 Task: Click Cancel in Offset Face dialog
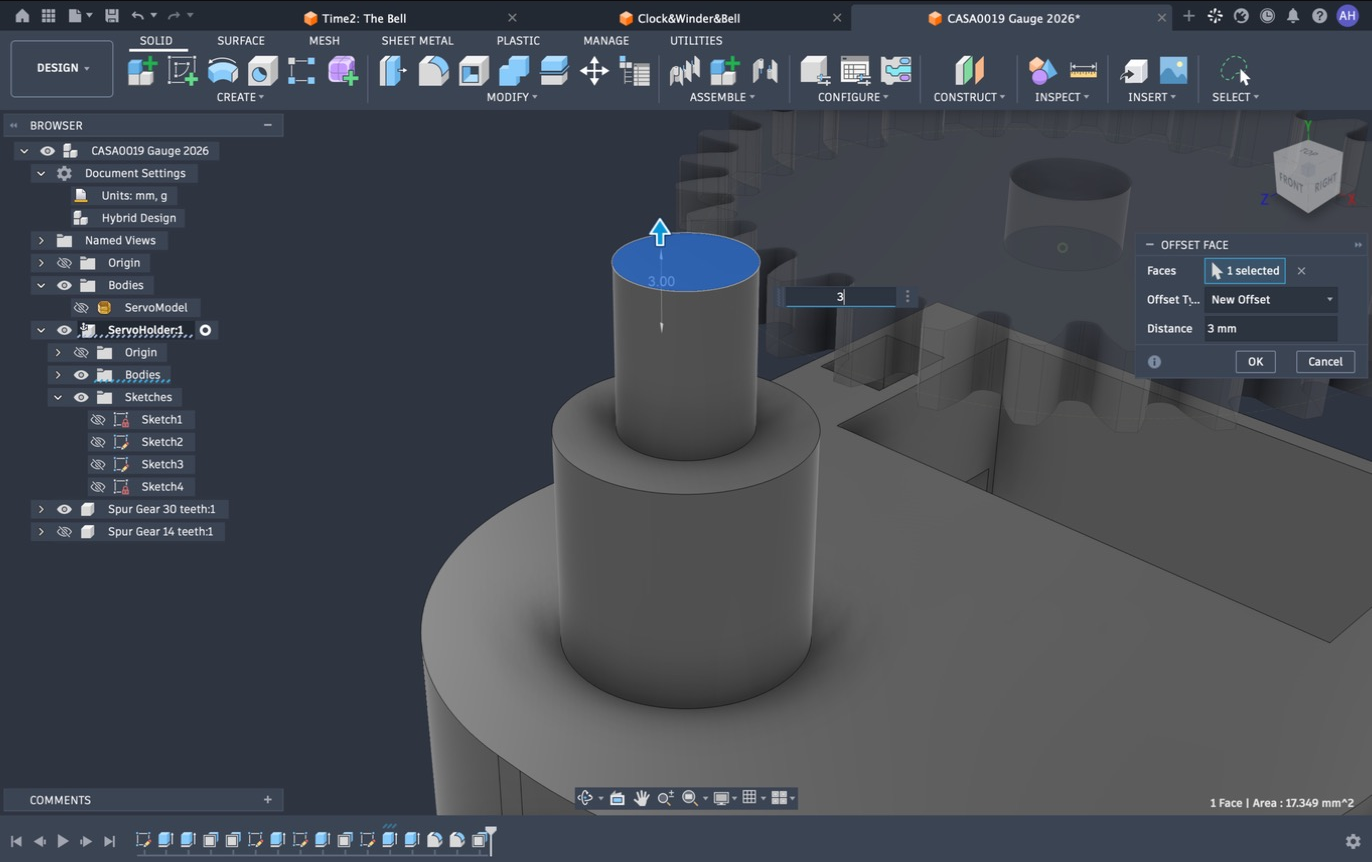pos(1325,362)
